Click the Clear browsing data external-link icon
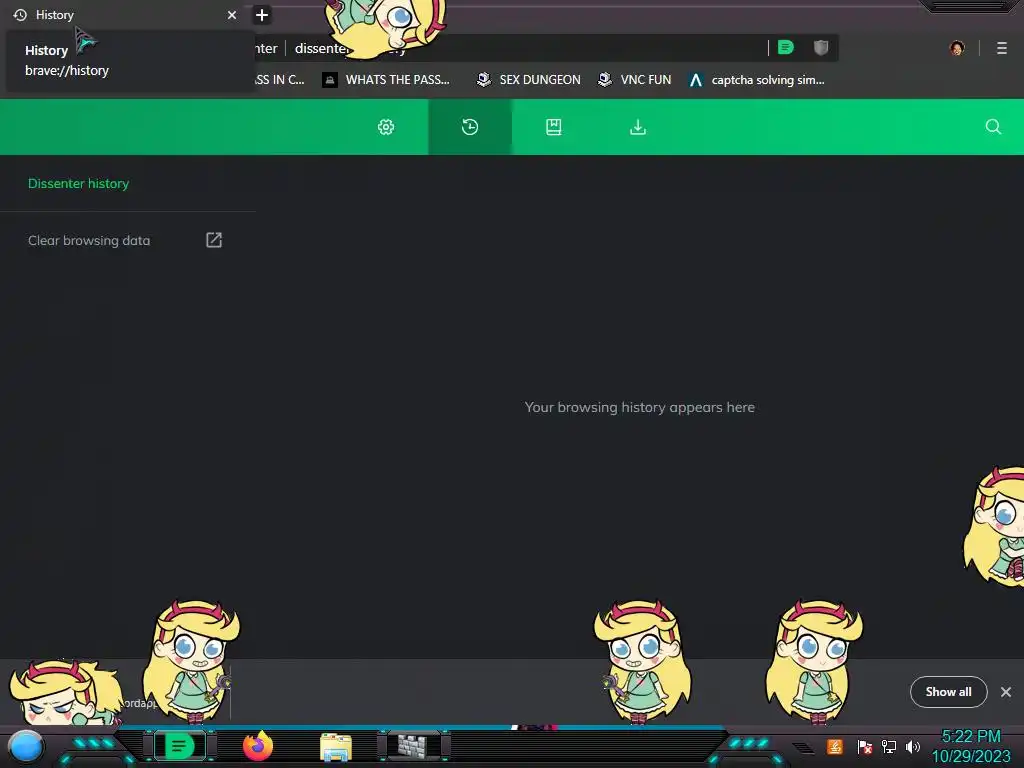Screen dimensions: 1024x768 tap(214, 240)
